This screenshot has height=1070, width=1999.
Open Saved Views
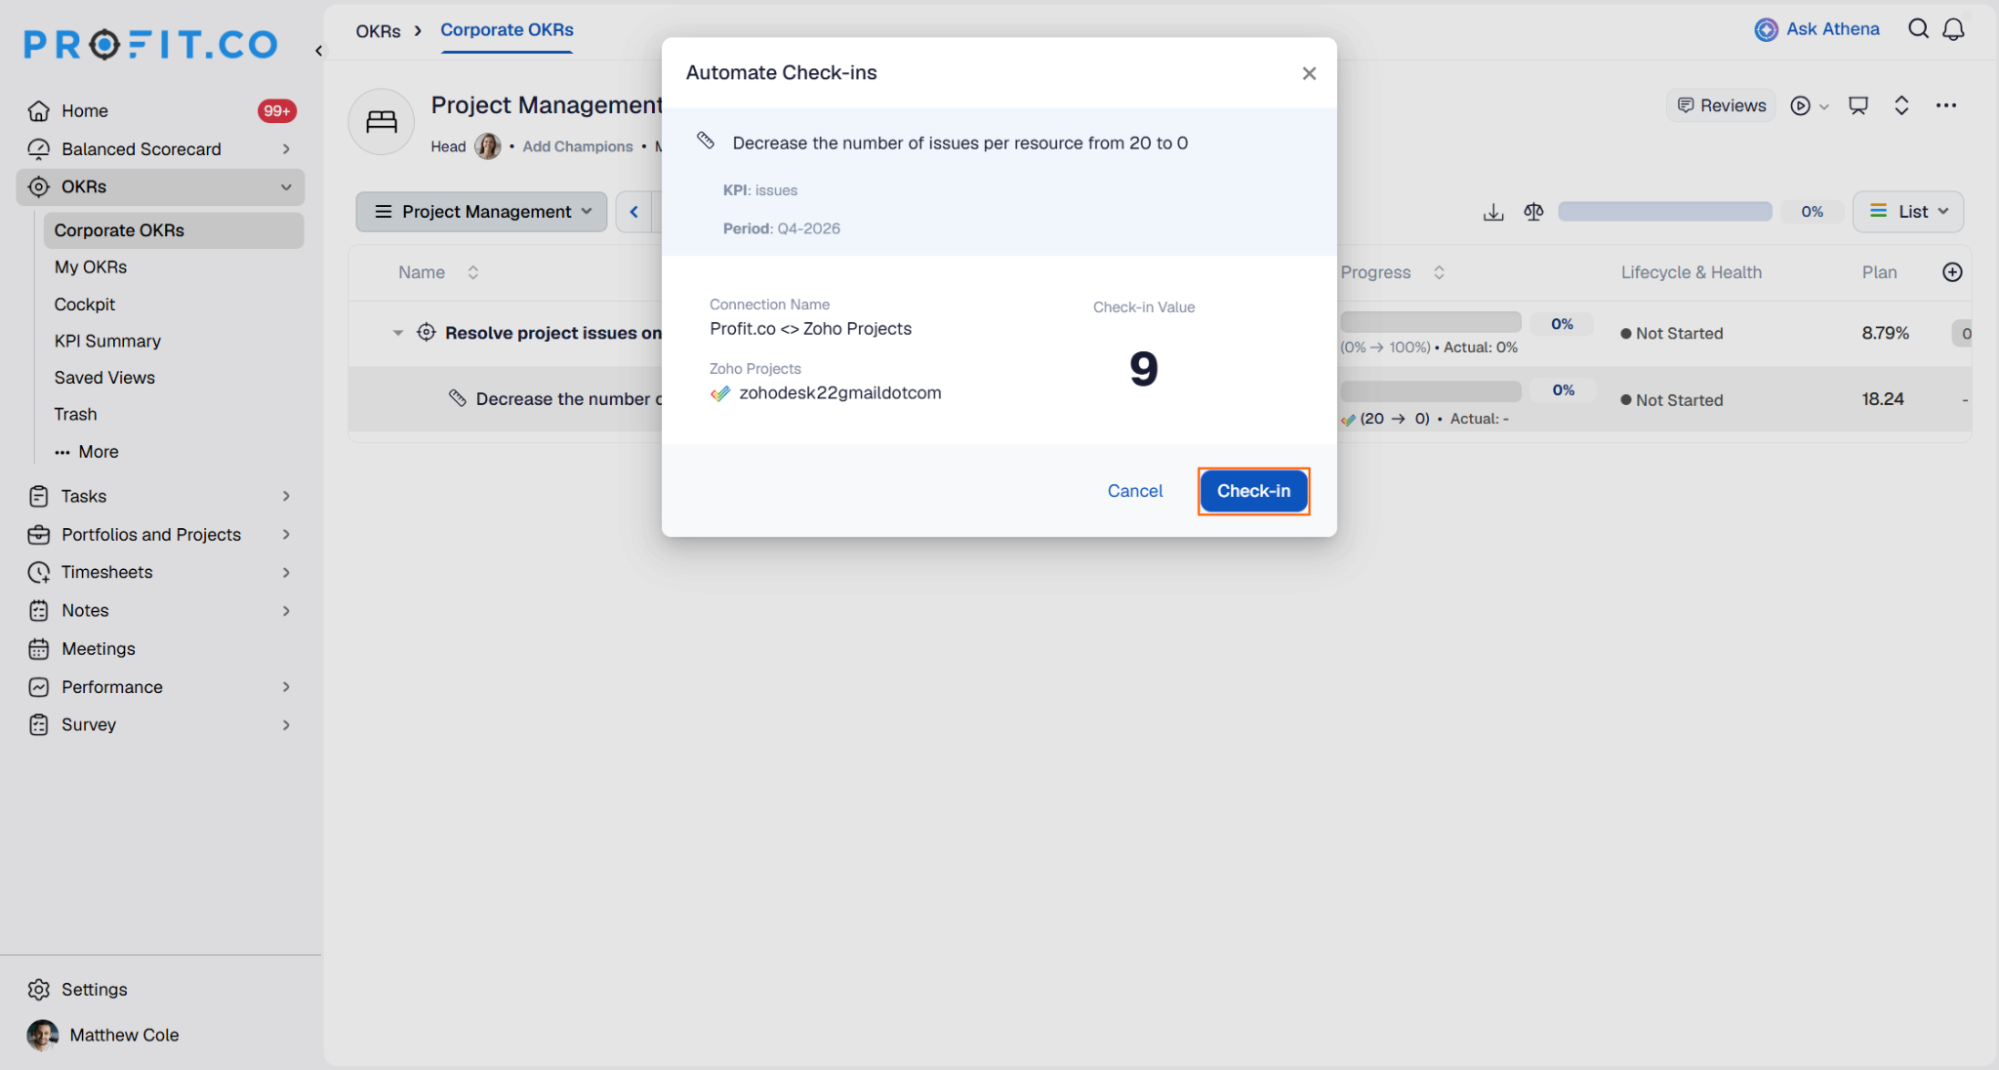(104, 377)
